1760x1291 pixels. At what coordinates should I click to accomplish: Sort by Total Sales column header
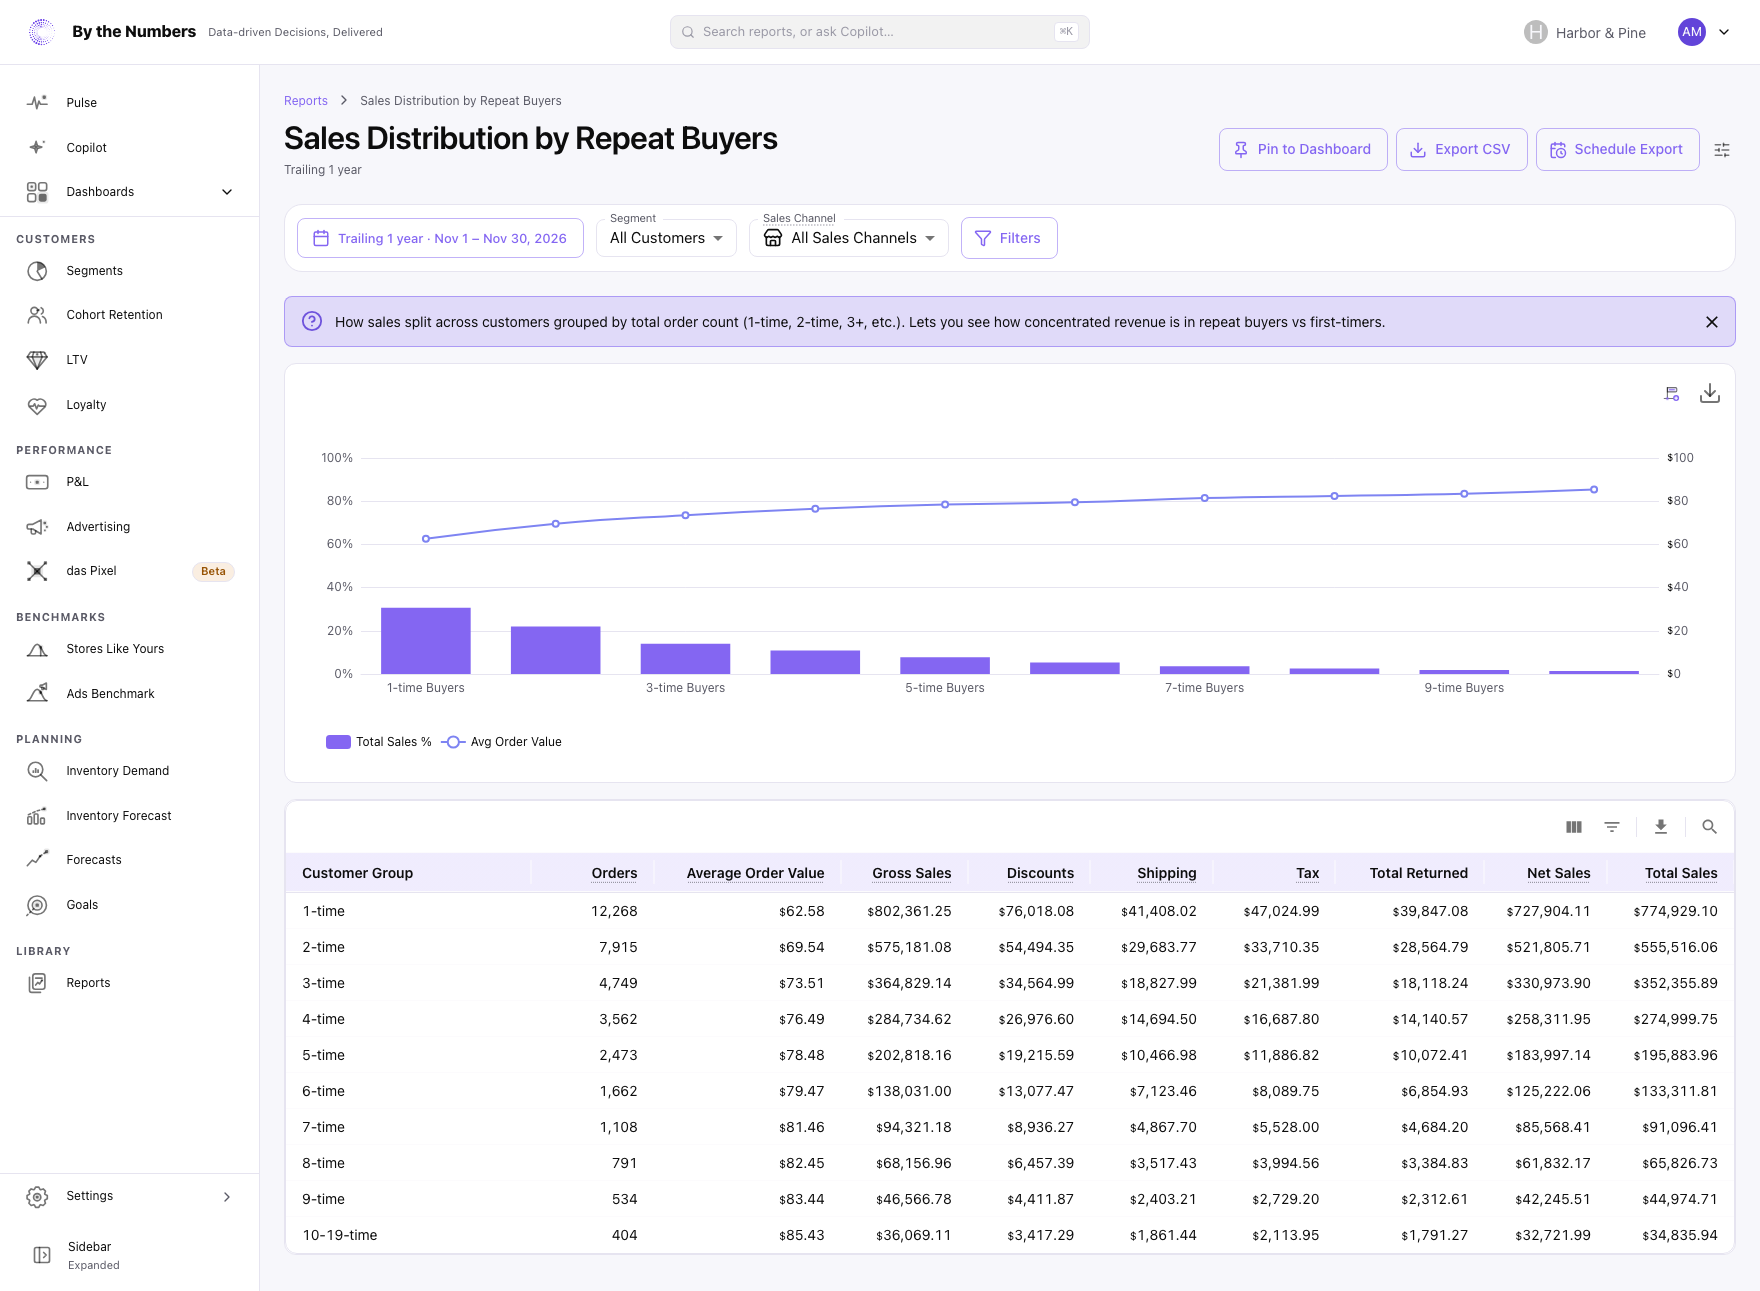point(1681,873)
